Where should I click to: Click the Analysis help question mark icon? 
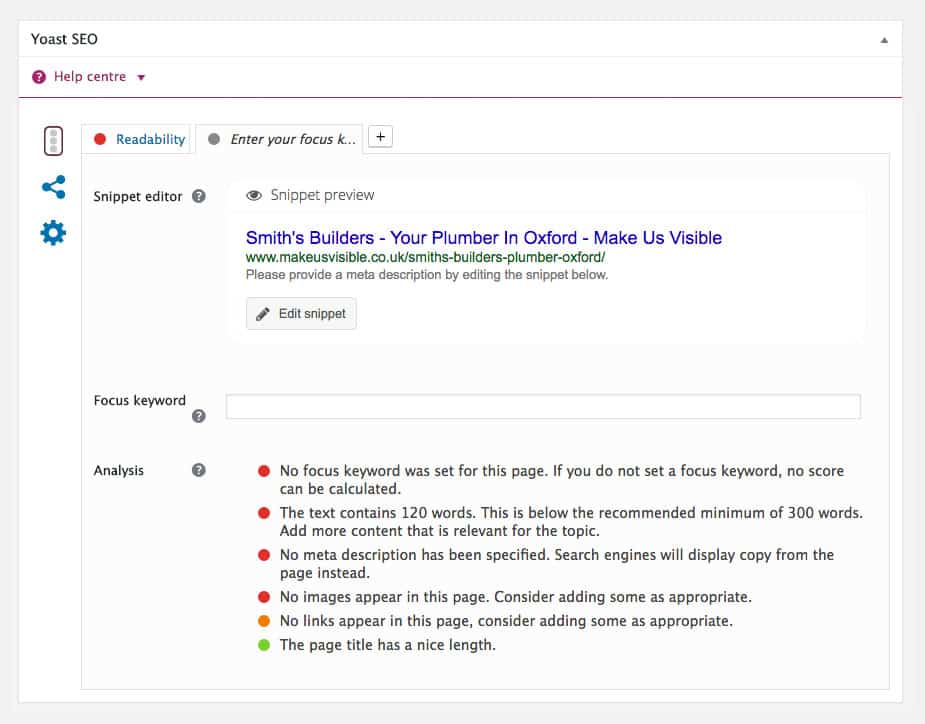199,470
